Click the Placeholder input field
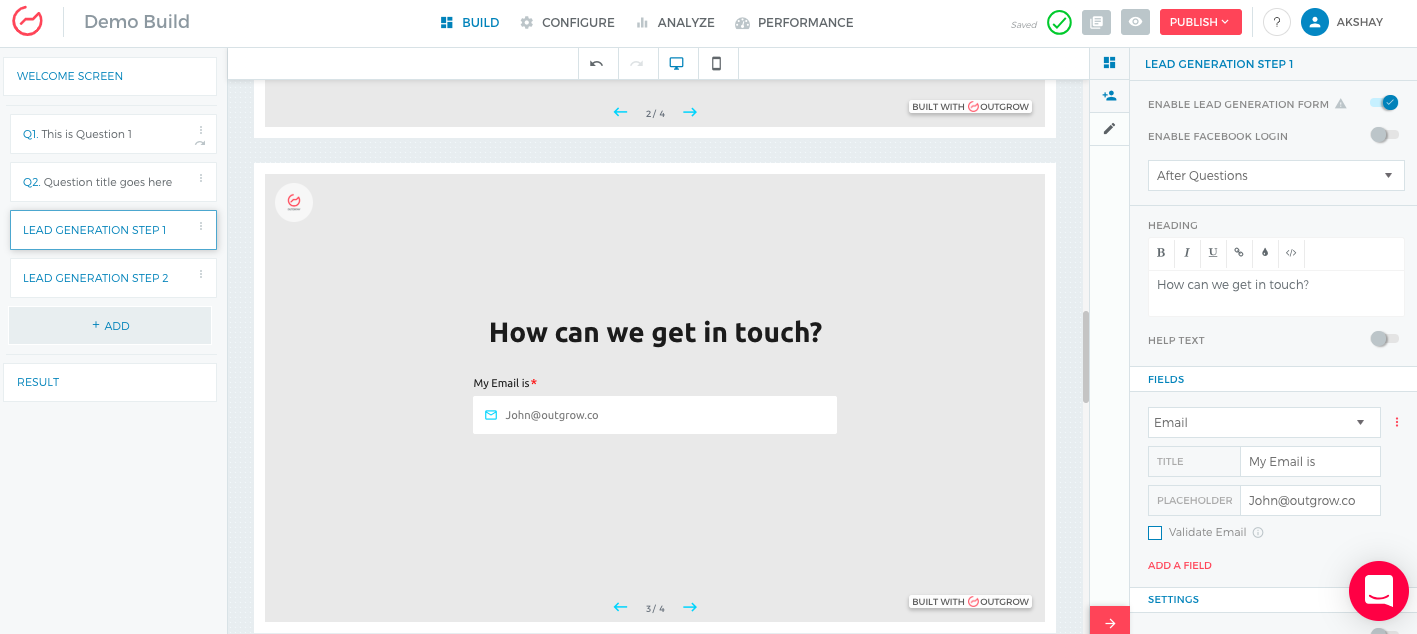The image size is (1417, 634). pos(1310,500)
